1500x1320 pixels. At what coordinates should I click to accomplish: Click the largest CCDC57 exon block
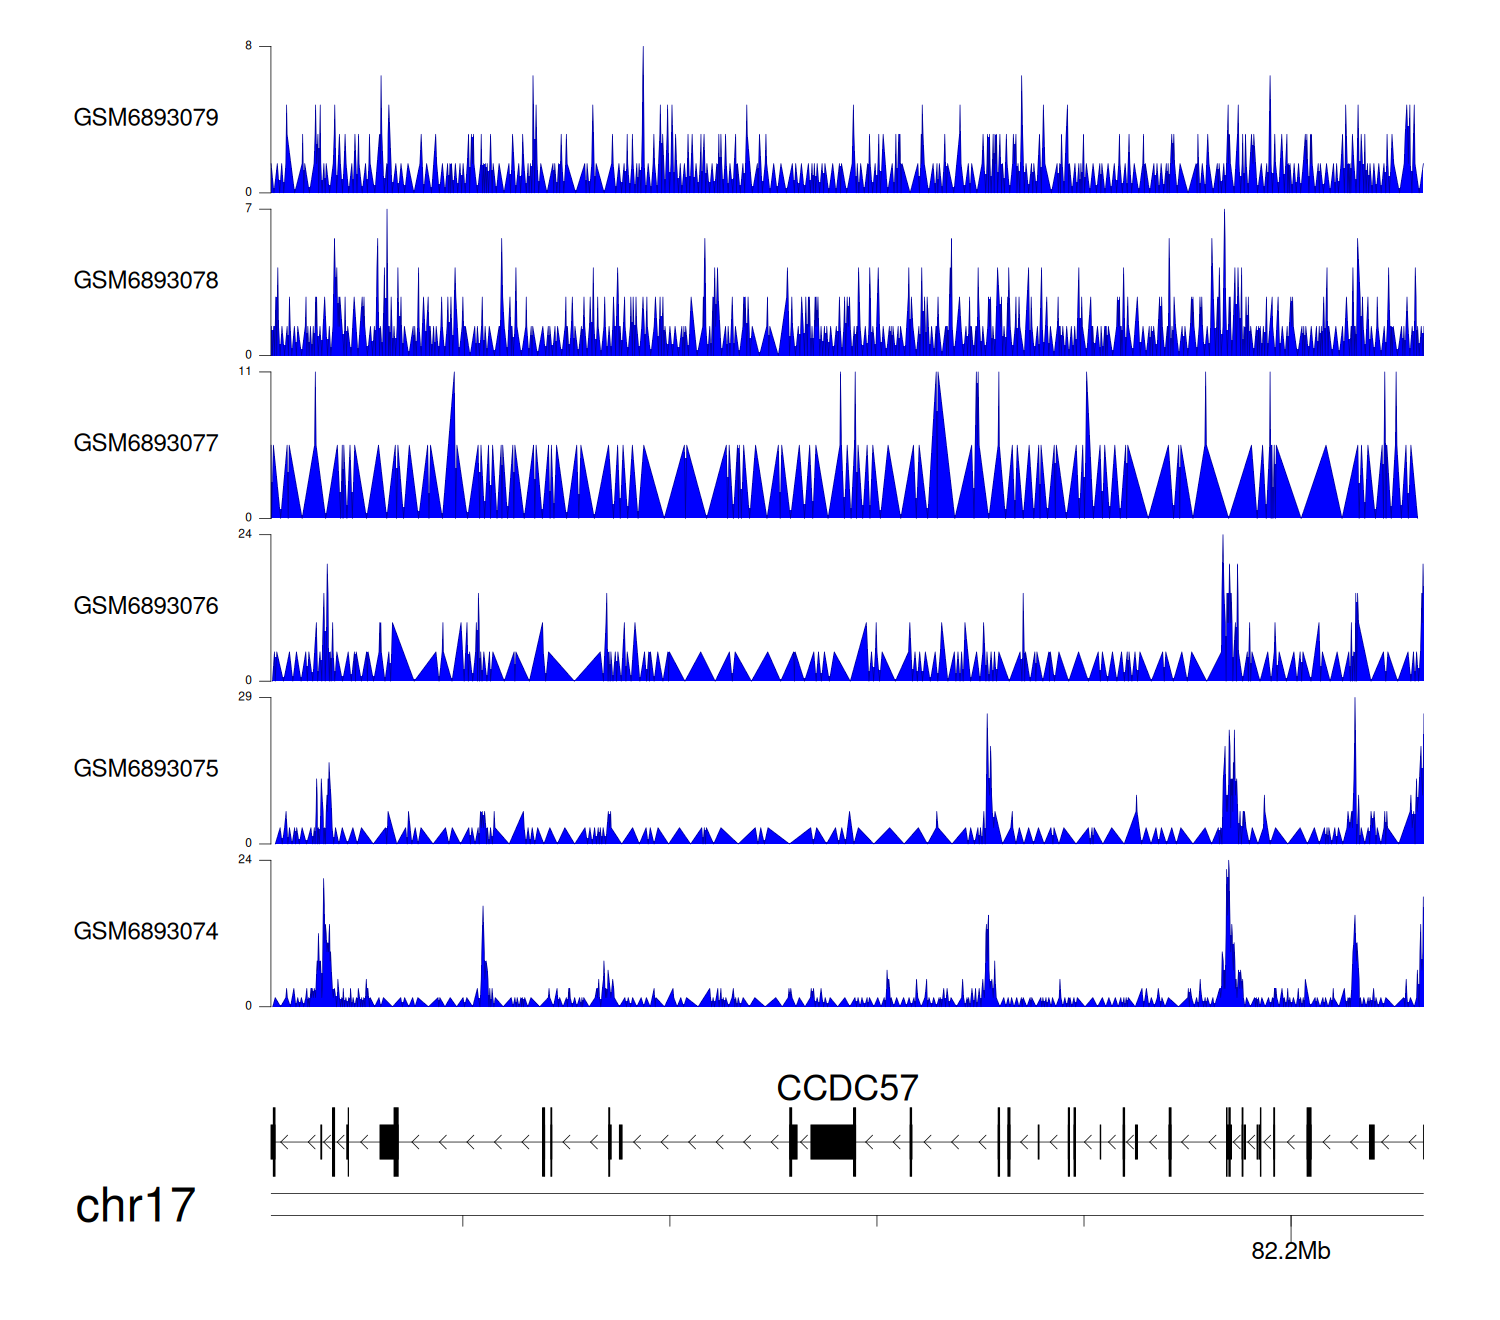point(832,1142)
